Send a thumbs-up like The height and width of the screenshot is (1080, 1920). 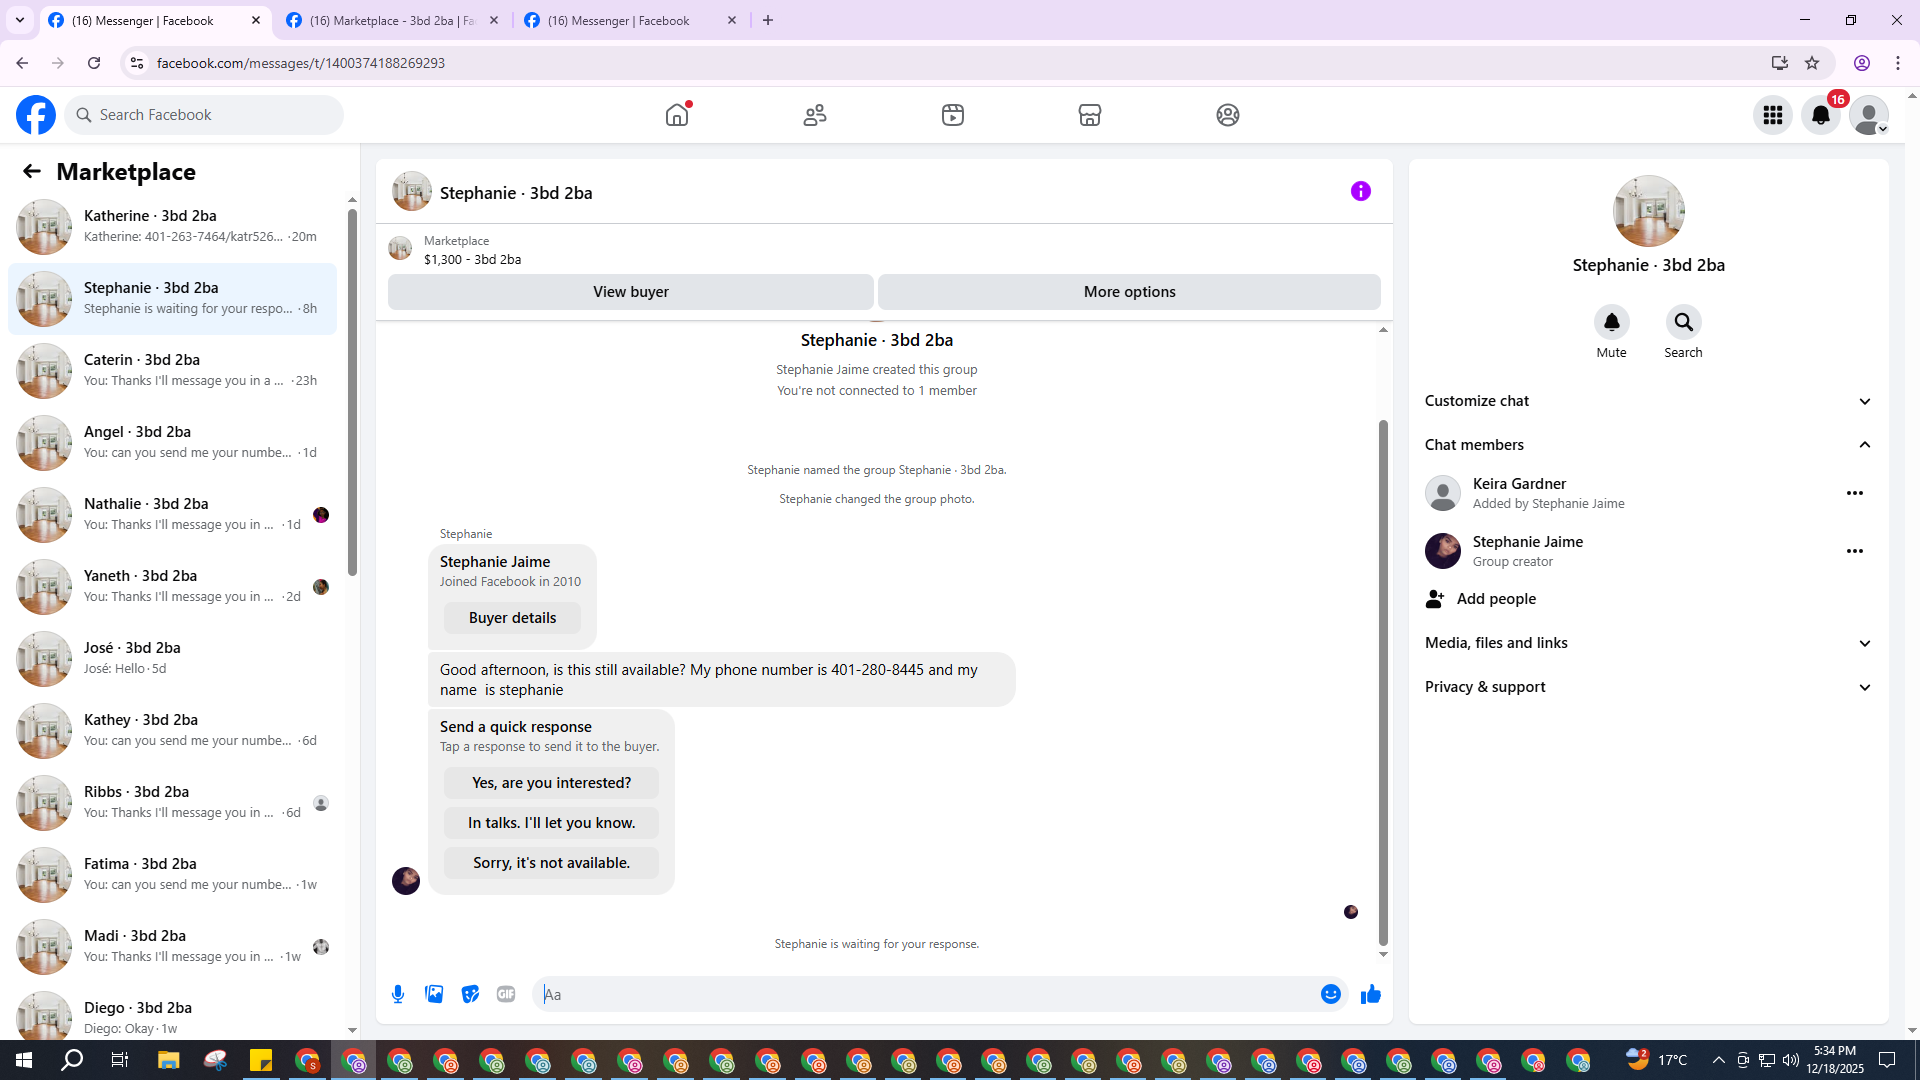tap(1371, 994)
